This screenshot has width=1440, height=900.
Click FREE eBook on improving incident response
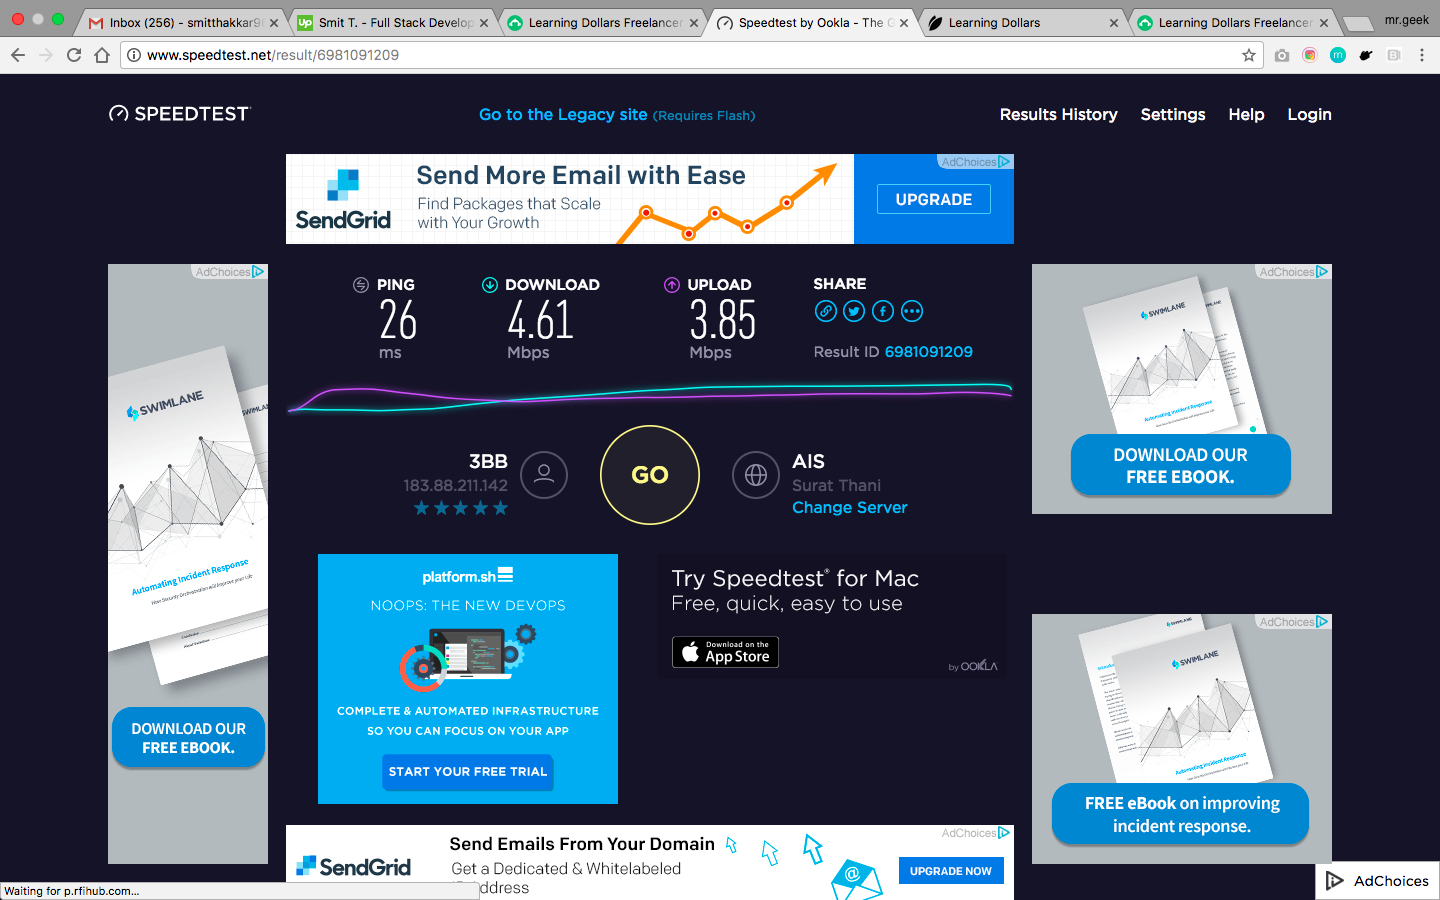[x=1181, y=814]
